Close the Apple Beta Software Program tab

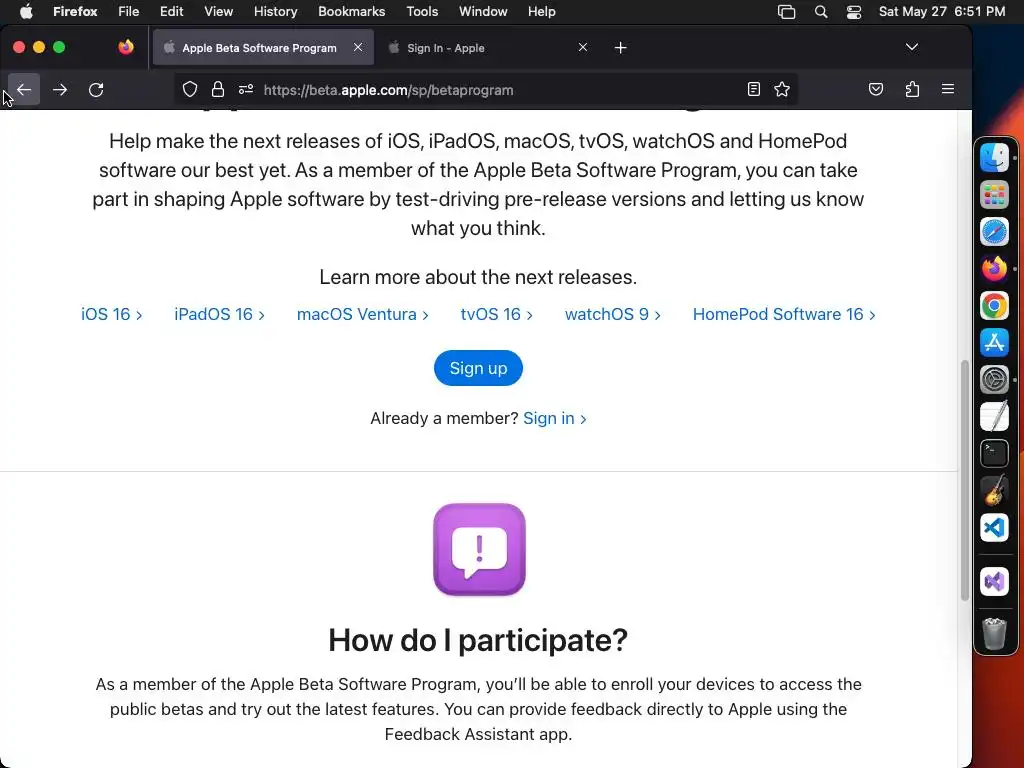tap(358, 47)
